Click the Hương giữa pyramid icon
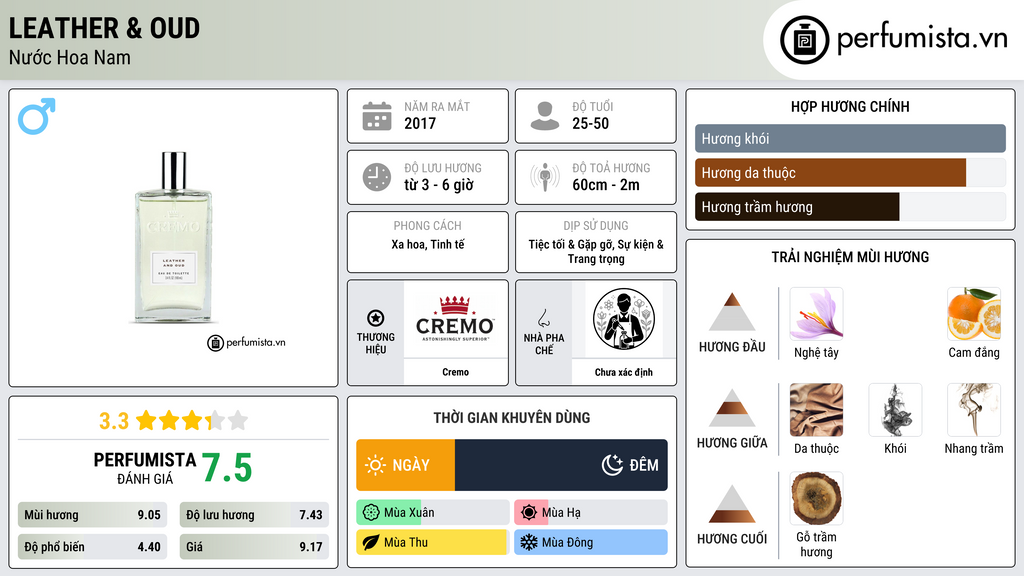This screenshot has width=1024, height=576. tap(732, 408)
